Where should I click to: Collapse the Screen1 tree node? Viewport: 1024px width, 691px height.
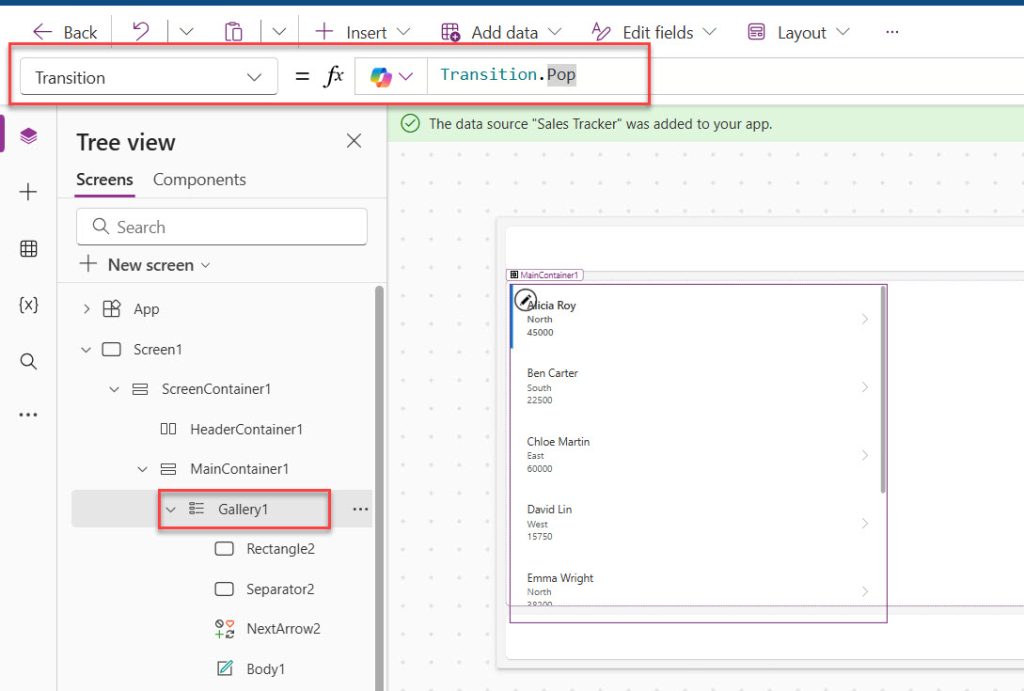(86, 349)
